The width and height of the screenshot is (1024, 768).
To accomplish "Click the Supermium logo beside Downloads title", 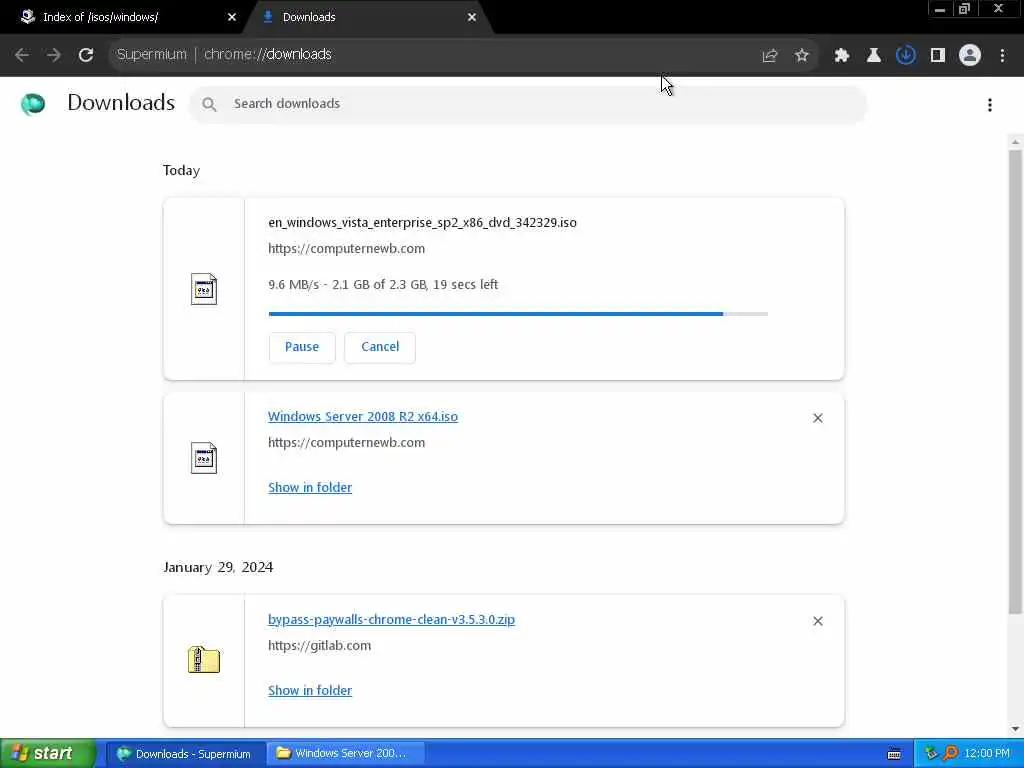I will tap(33, 104).
